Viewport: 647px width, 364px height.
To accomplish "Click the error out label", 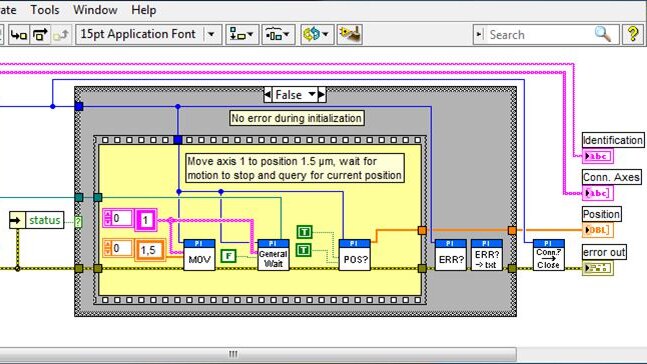I will coord(604,252).
